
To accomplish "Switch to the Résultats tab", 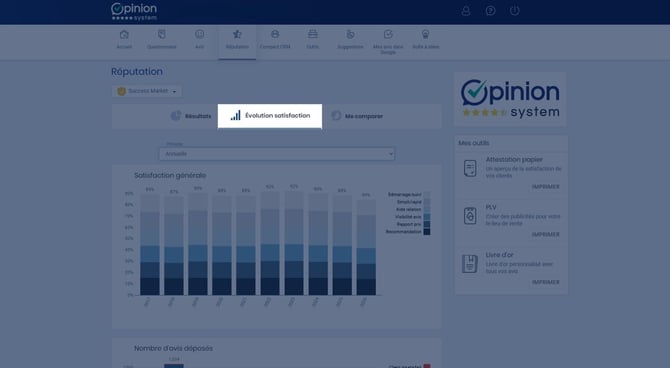I will point(191,116).
